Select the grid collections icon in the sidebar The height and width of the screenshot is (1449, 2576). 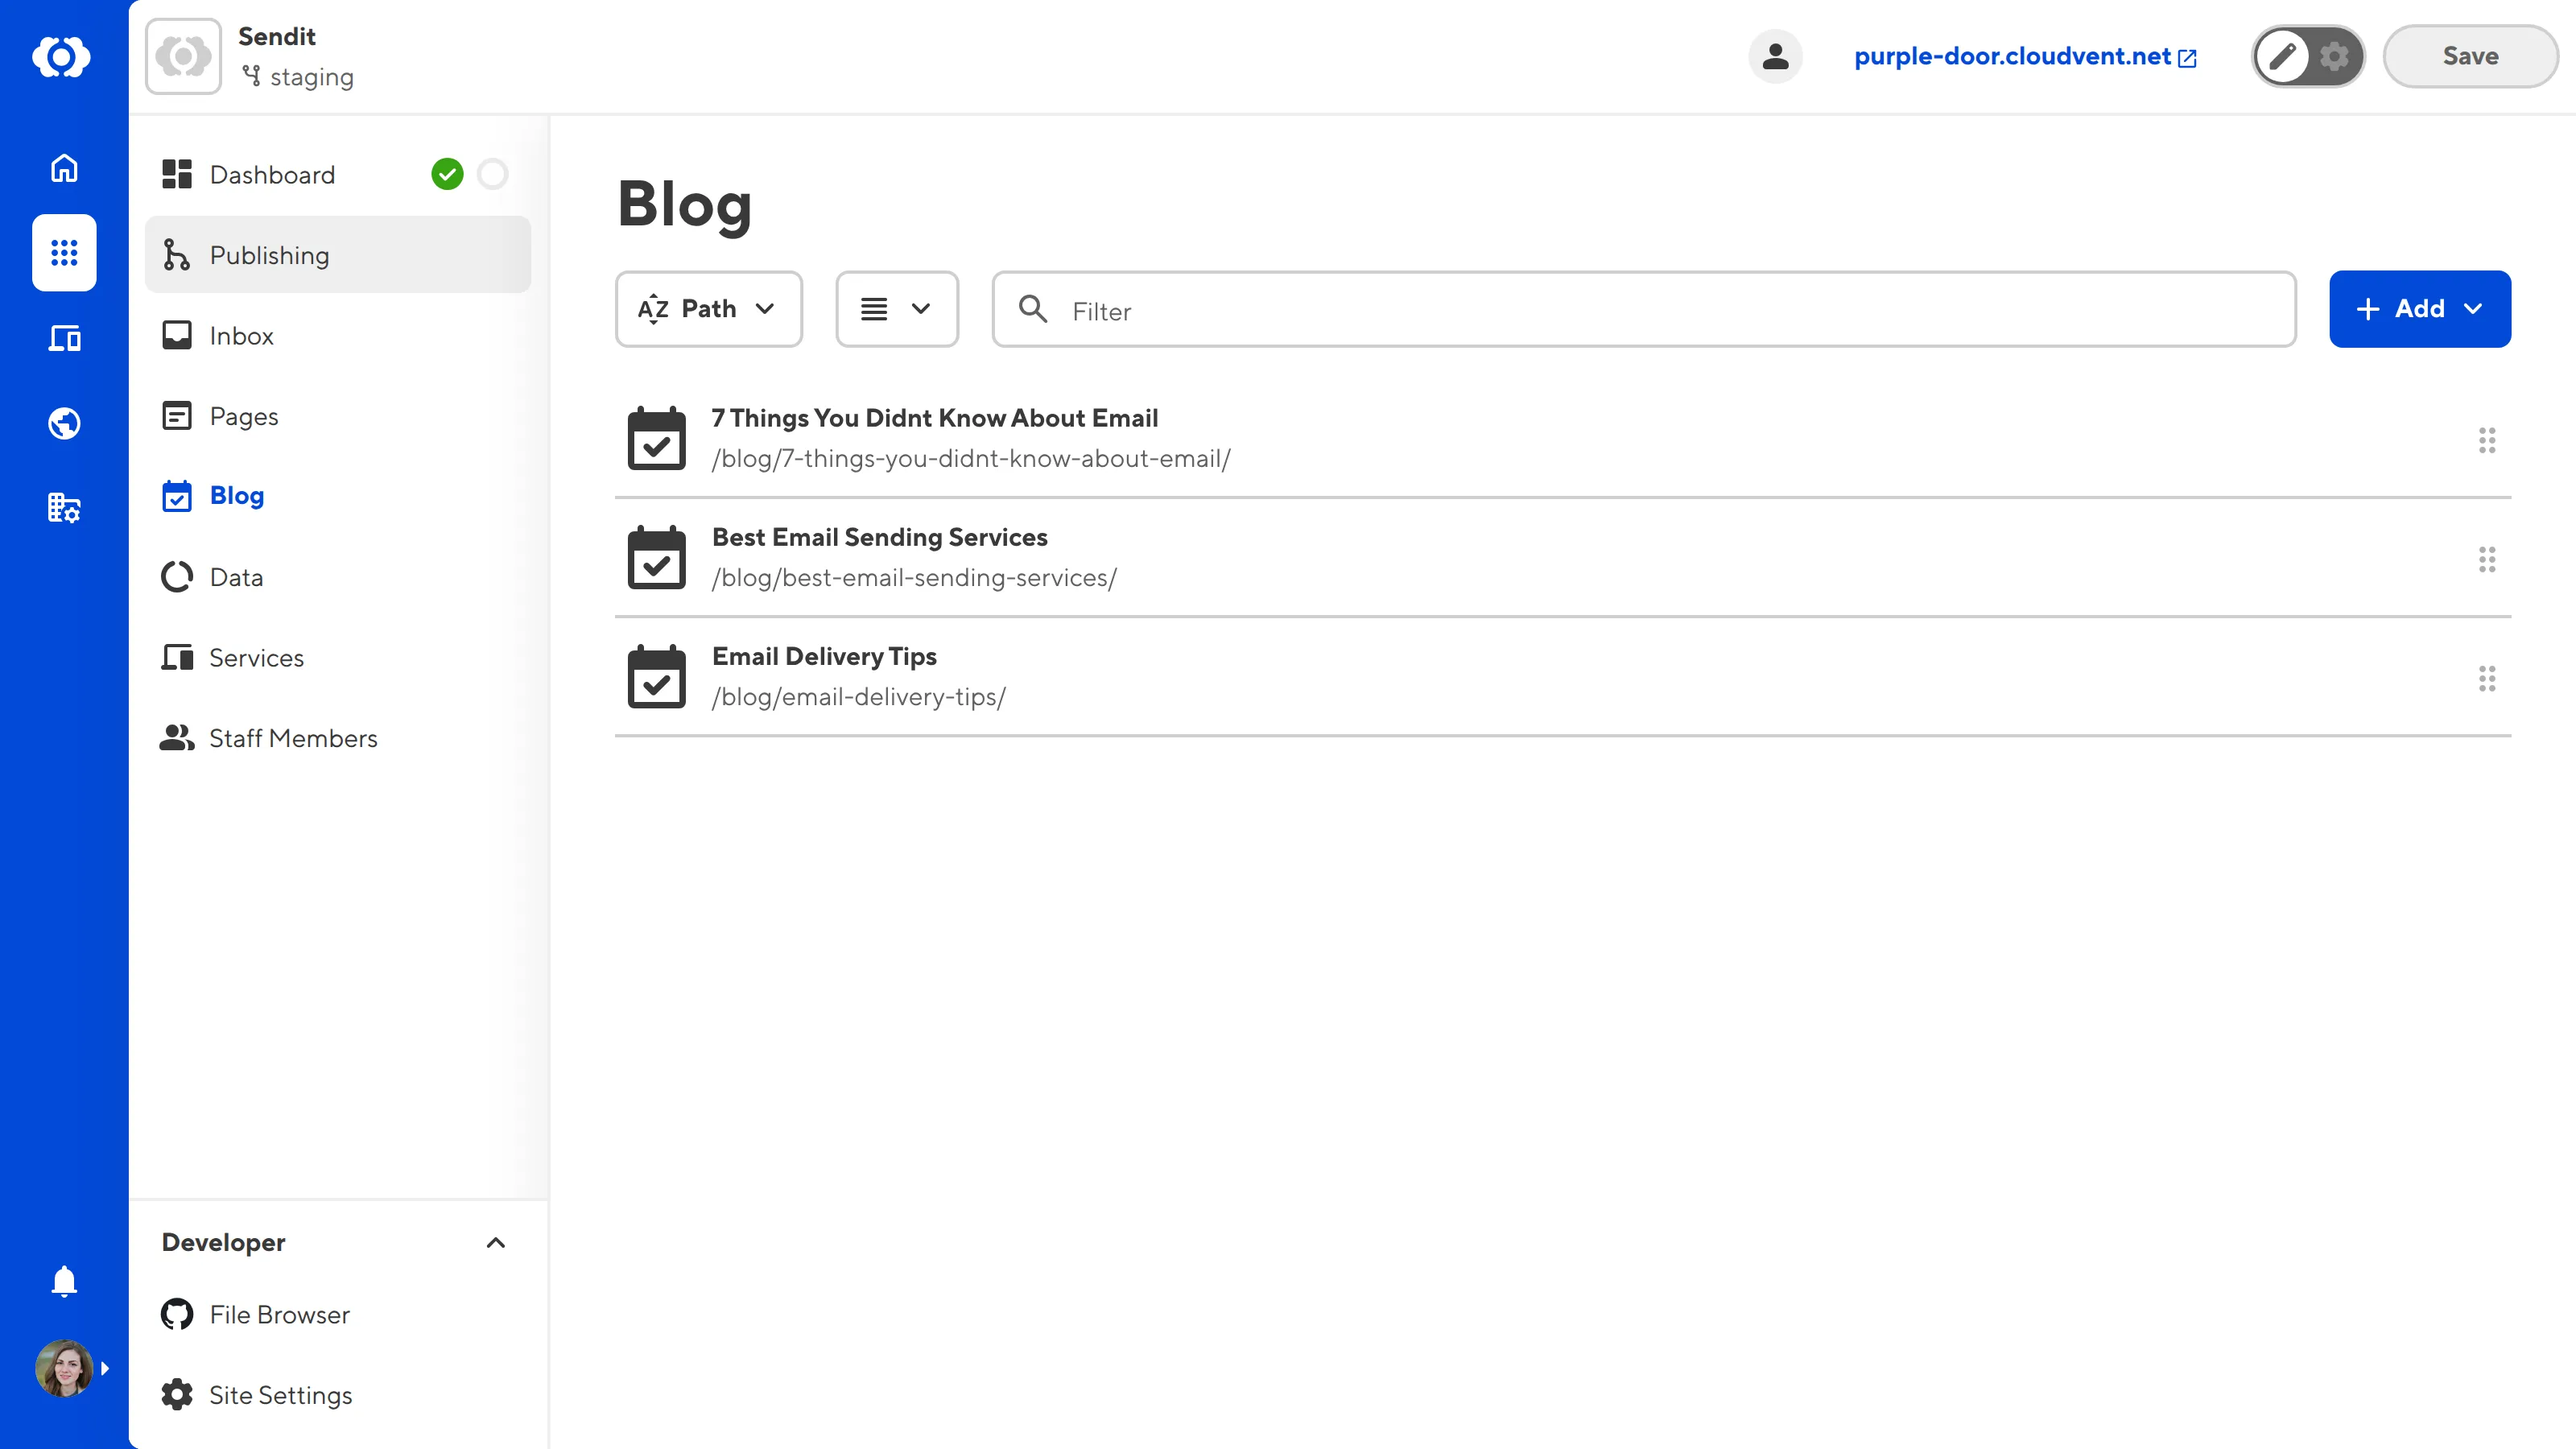(x=63, y=253)
